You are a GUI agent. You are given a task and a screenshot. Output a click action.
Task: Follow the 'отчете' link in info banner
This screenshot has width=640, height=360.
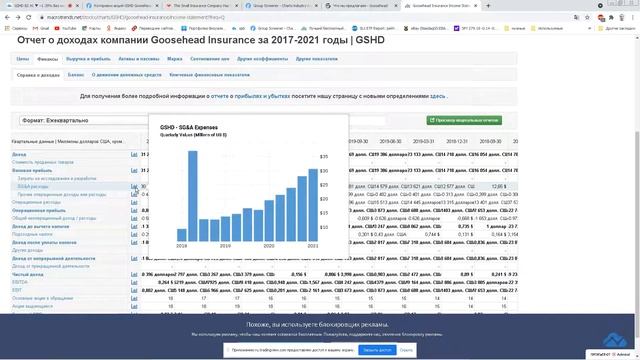tap(220, 96)
